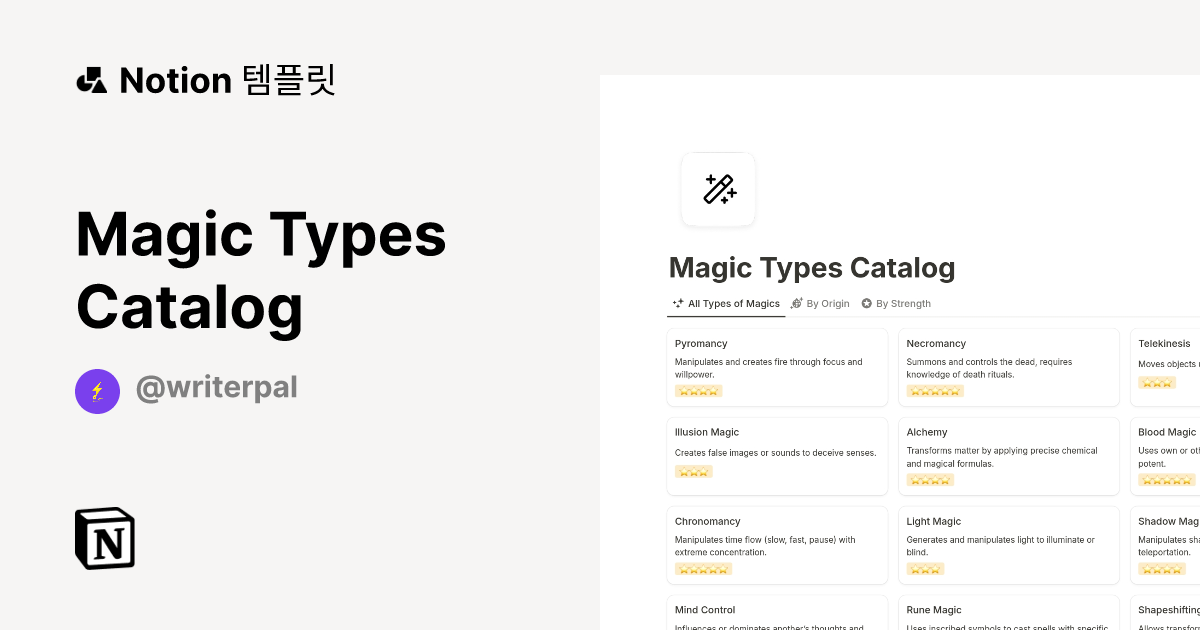The image size is (1200, 630).
Task: Click the gear icon next to By Strength
Action: pyautogui.click(x=866, y=303)
